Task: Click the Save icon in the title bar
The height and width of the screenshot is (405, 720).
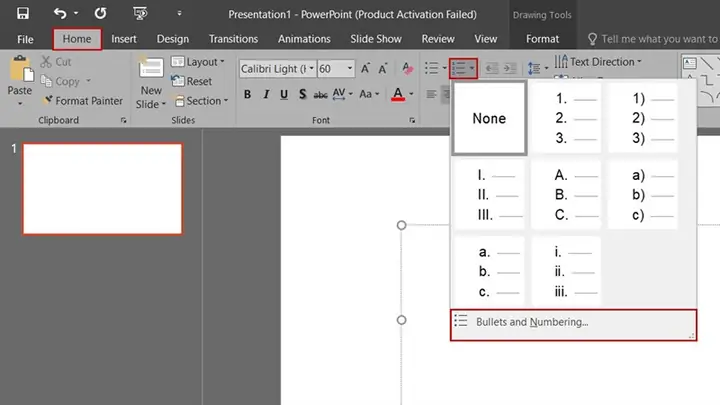Action: [22, 14]
